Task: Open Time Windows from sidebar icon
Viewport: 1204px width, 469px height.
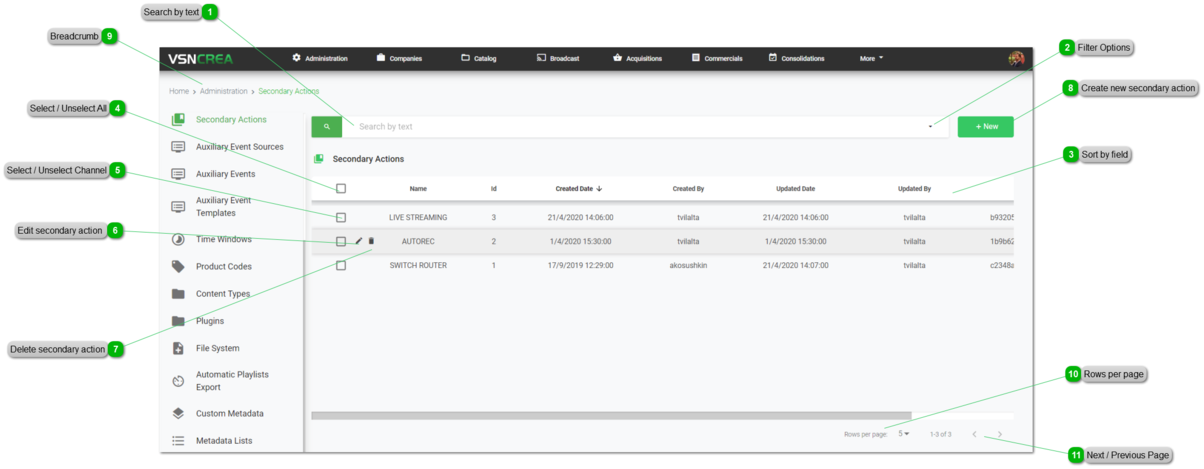Action: [178, 240]
